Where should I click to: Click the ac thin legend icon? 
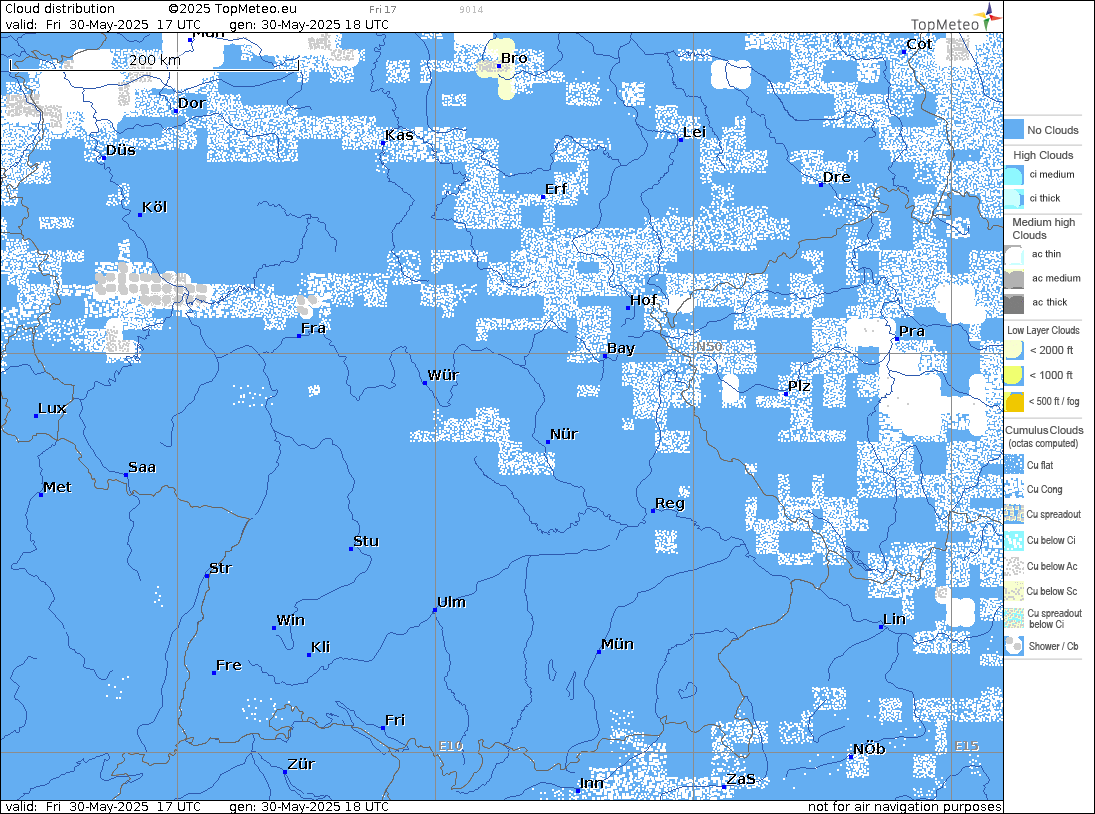click(1014, 254)
